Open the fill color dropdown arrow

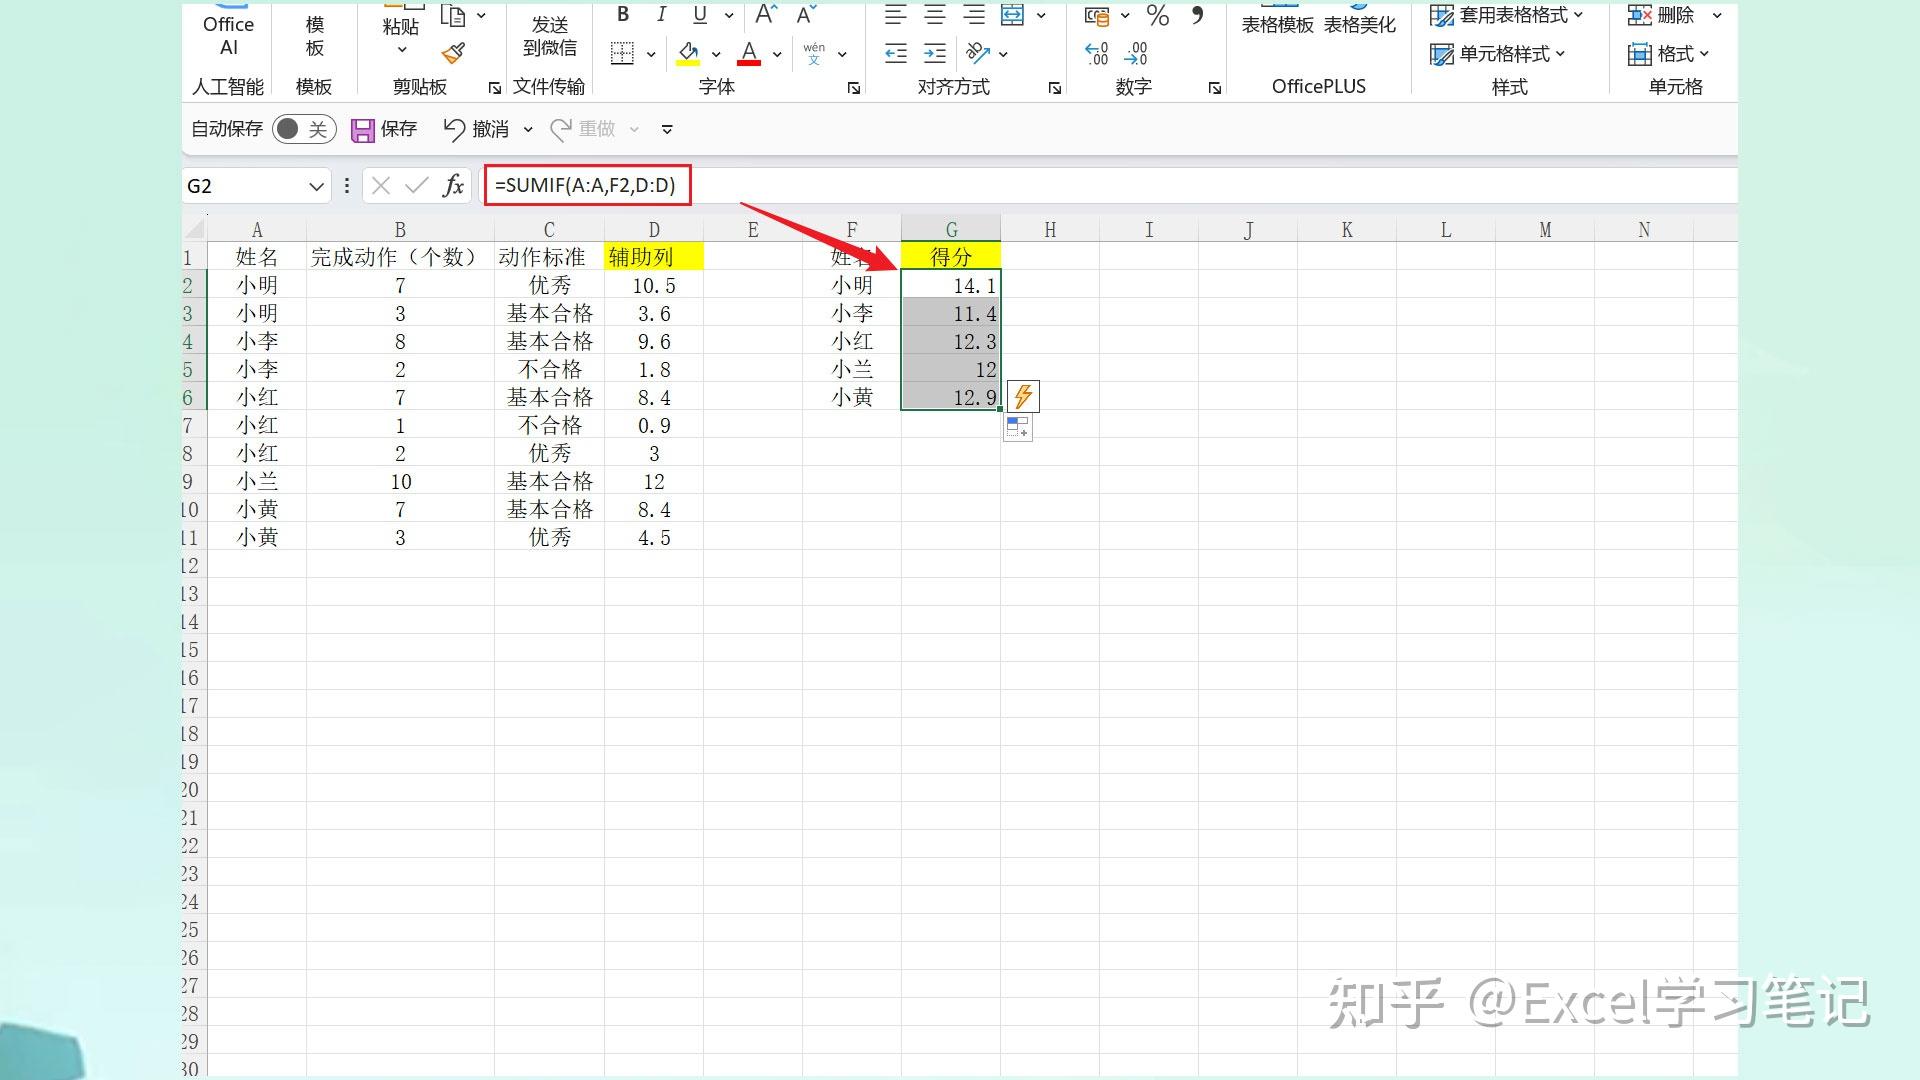pyautogui.click(x=716, y=54)
